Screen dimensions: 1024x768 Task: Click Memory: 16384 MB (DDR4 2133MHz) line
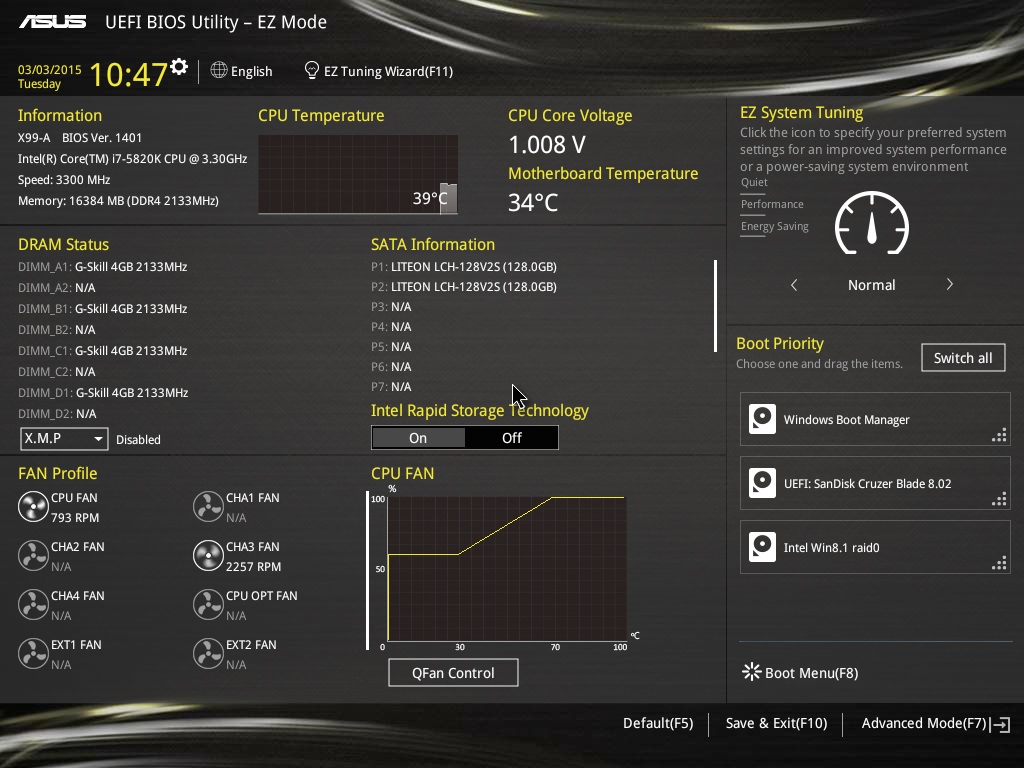coord(118,200)
